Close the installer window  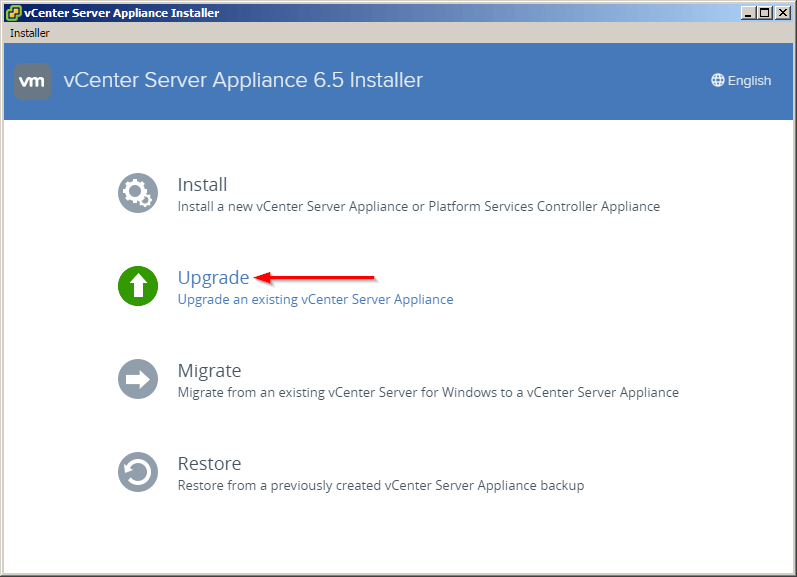[783, 13]
